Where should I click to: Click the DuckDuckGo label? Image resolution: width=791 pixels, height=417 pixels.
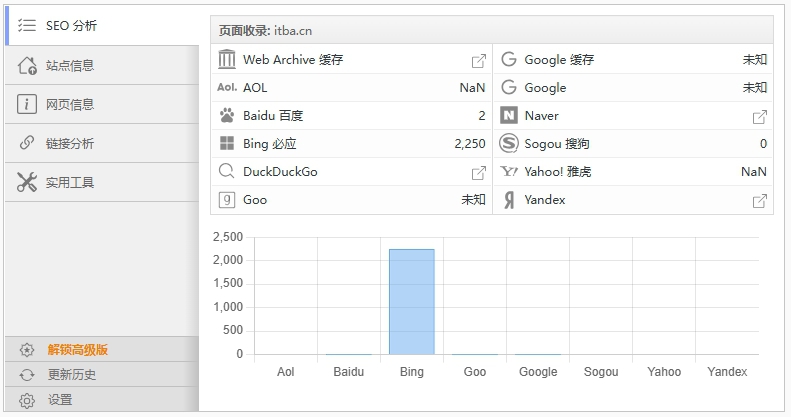[280, 172]
